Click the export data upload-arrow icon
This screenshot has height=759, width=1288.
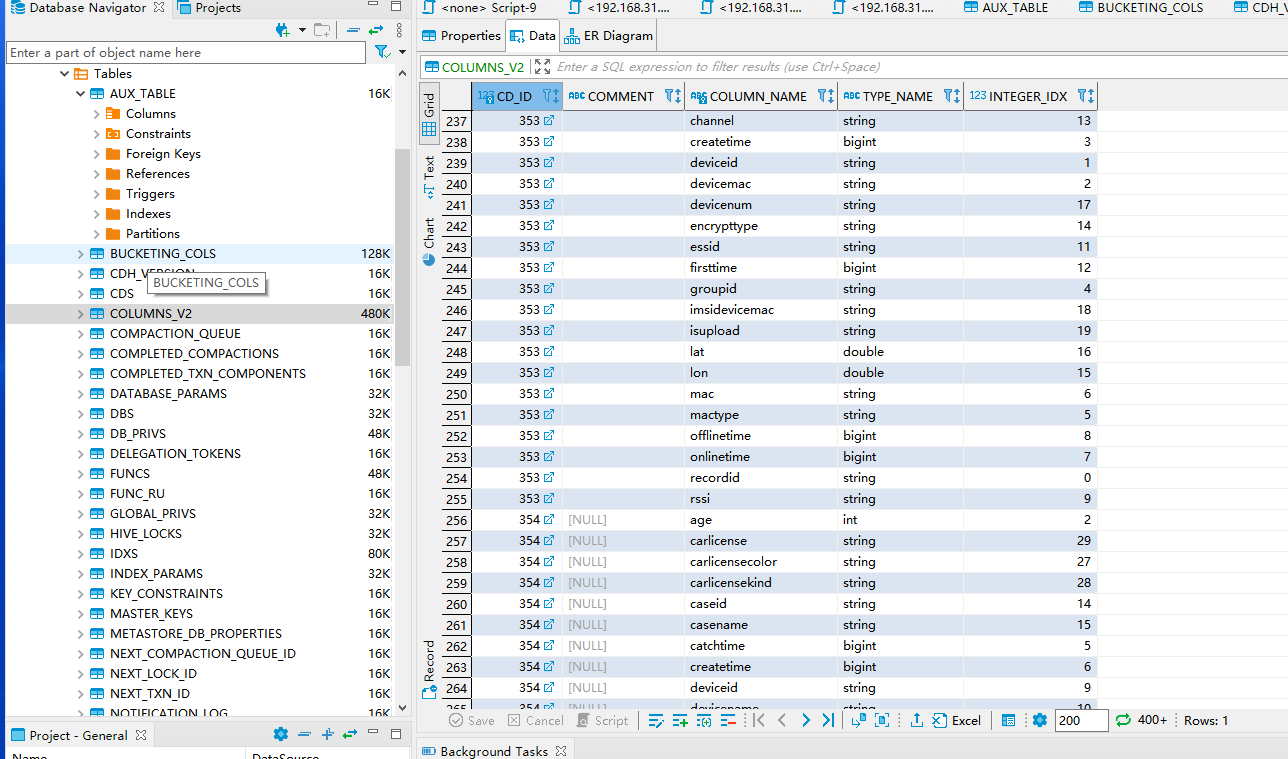click(x=916, y=720)
